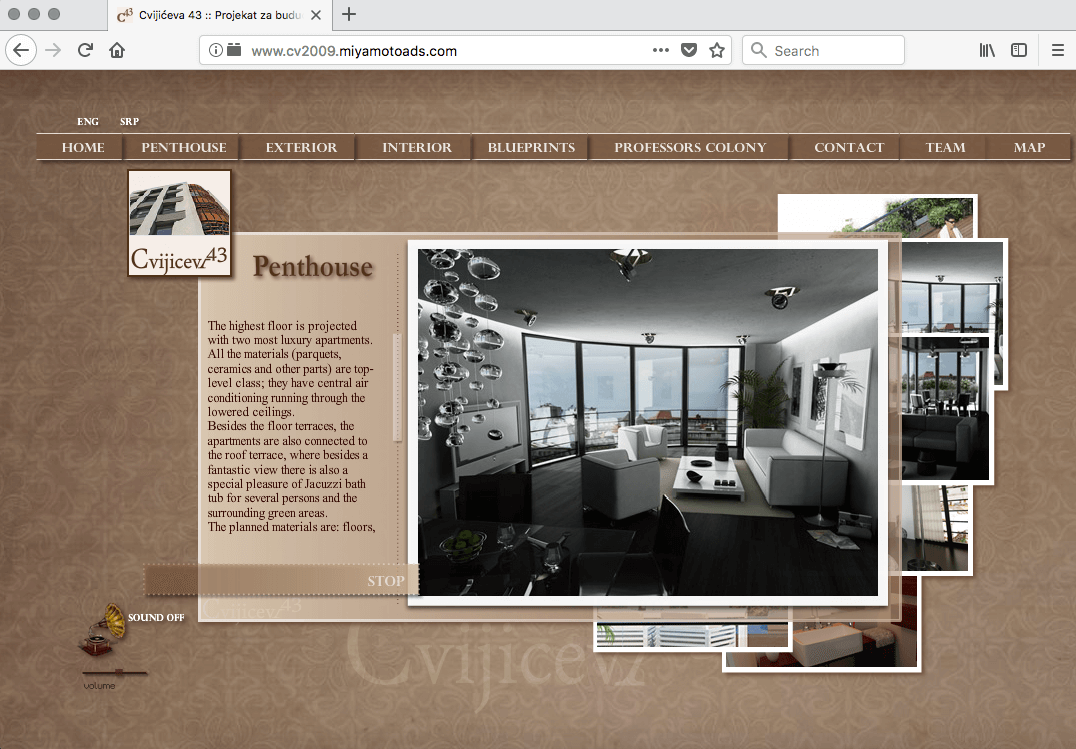Toggle the SOUND OFF control

coord(156,618)
